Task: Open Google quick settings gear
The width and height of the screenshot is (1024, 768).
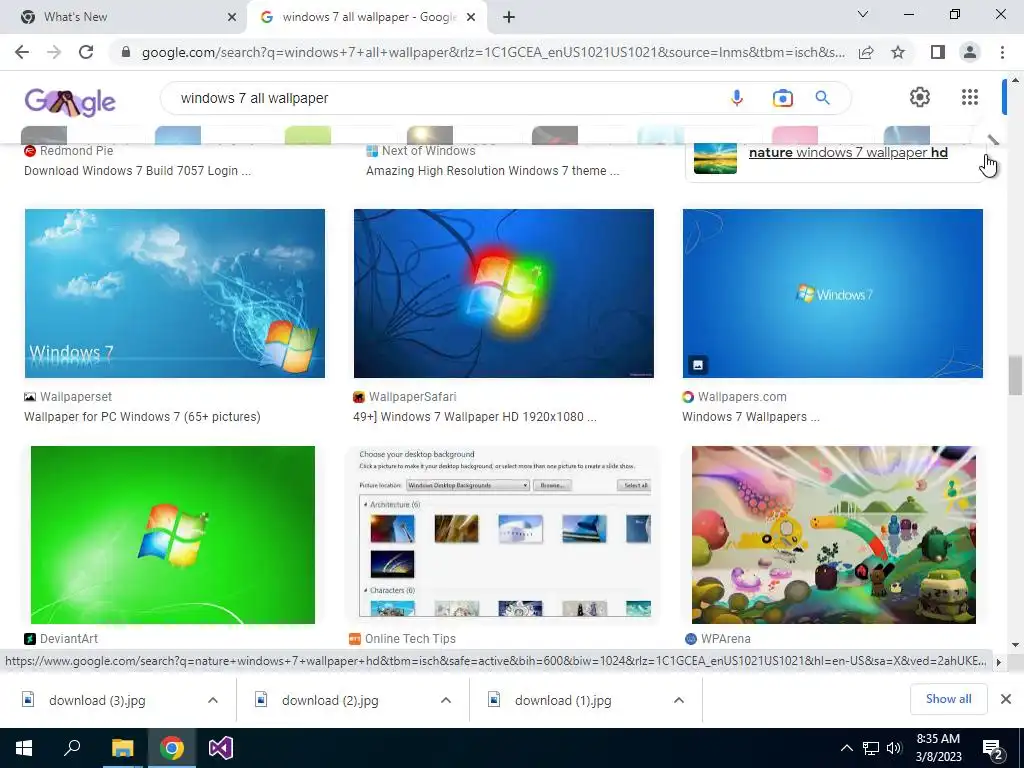Action: point(920,97)
